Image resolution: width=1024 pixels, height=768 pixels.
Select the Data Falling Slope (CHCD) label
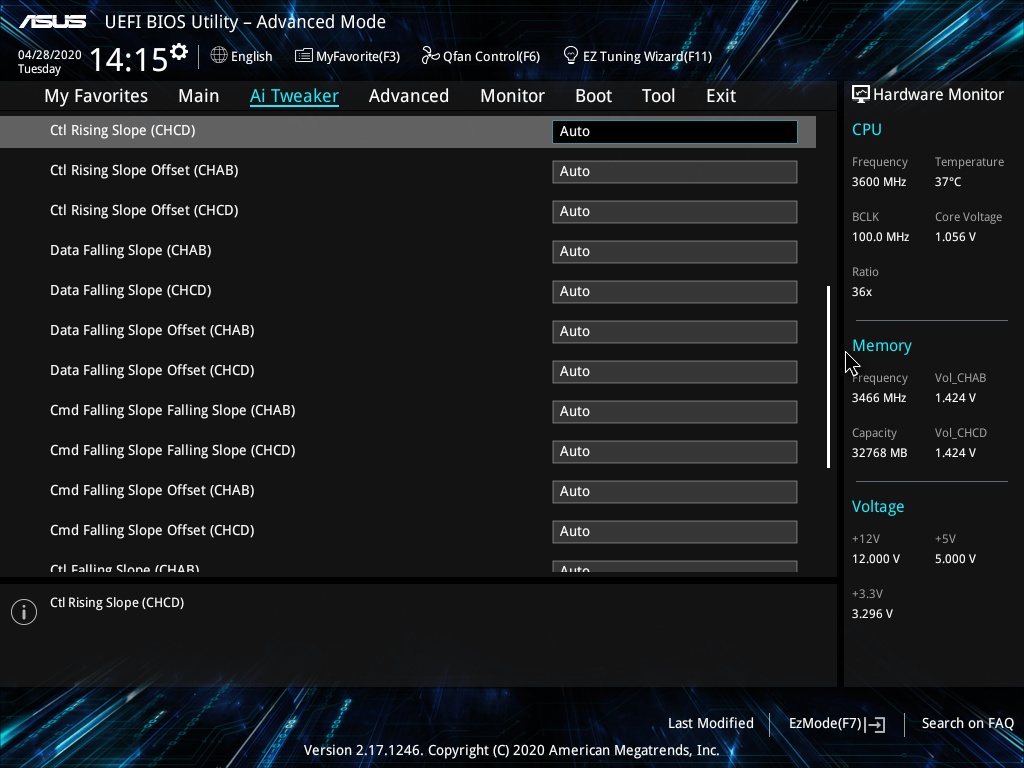(131, 290)
